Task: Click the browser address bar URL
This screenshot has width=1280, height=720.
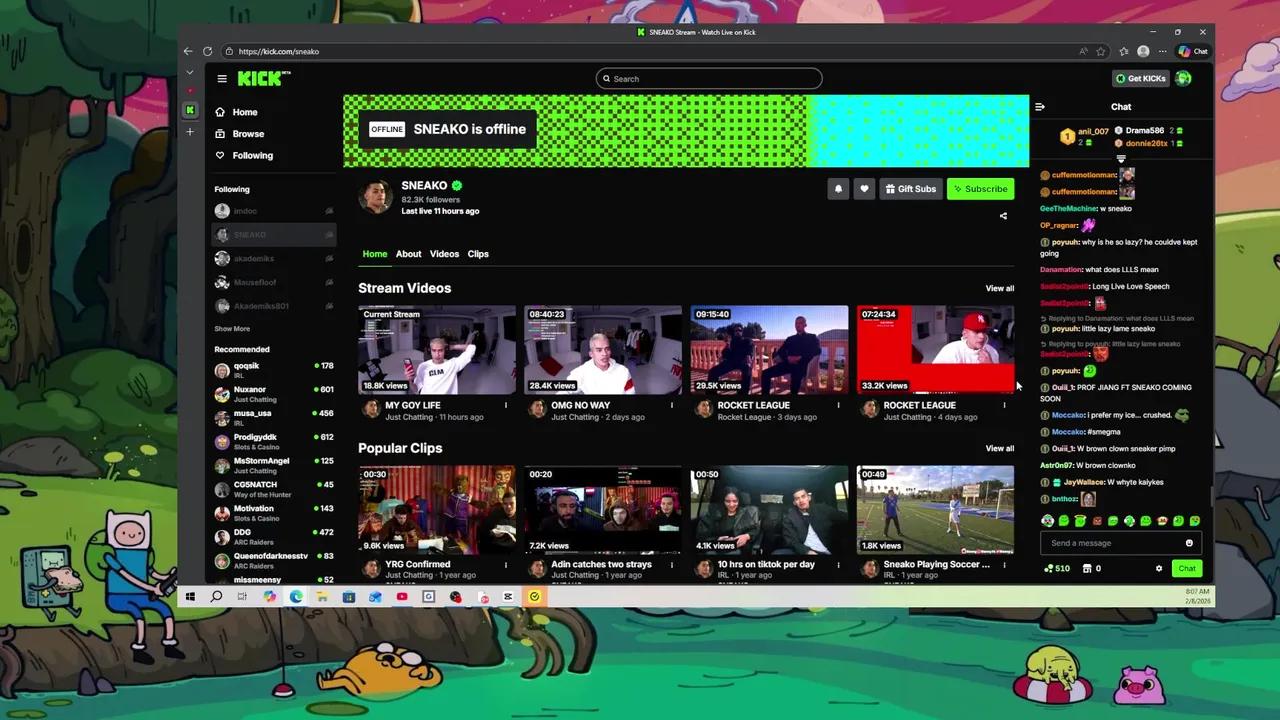Action: click(x=279, y=51)
